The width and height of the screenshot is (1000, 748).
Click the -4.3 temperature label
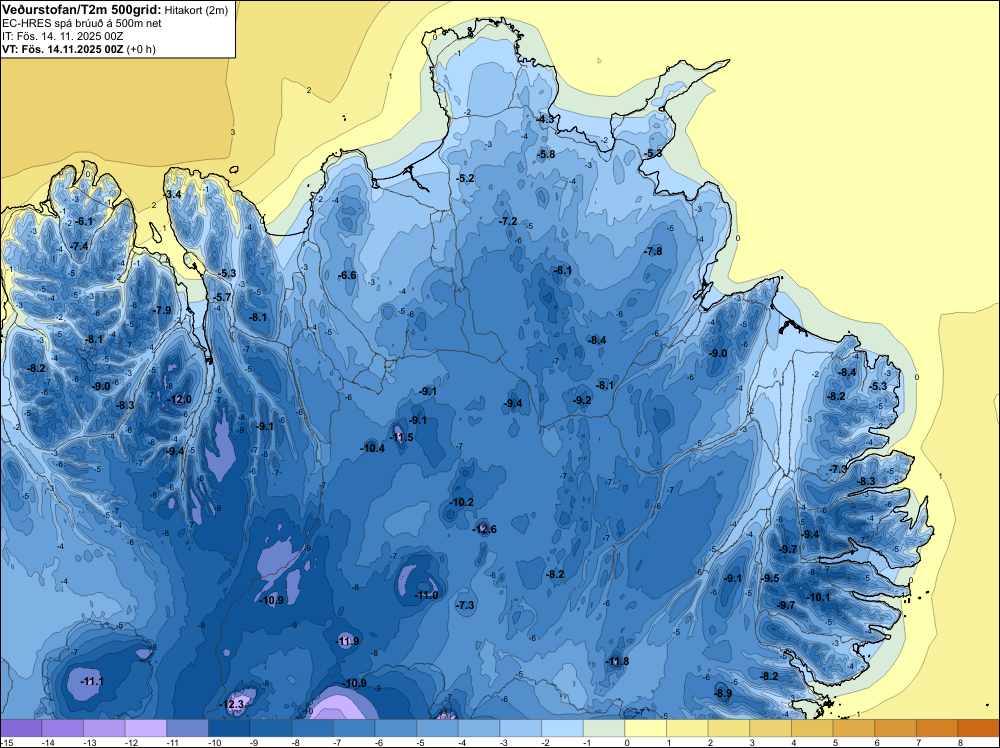tap(545, 119)
